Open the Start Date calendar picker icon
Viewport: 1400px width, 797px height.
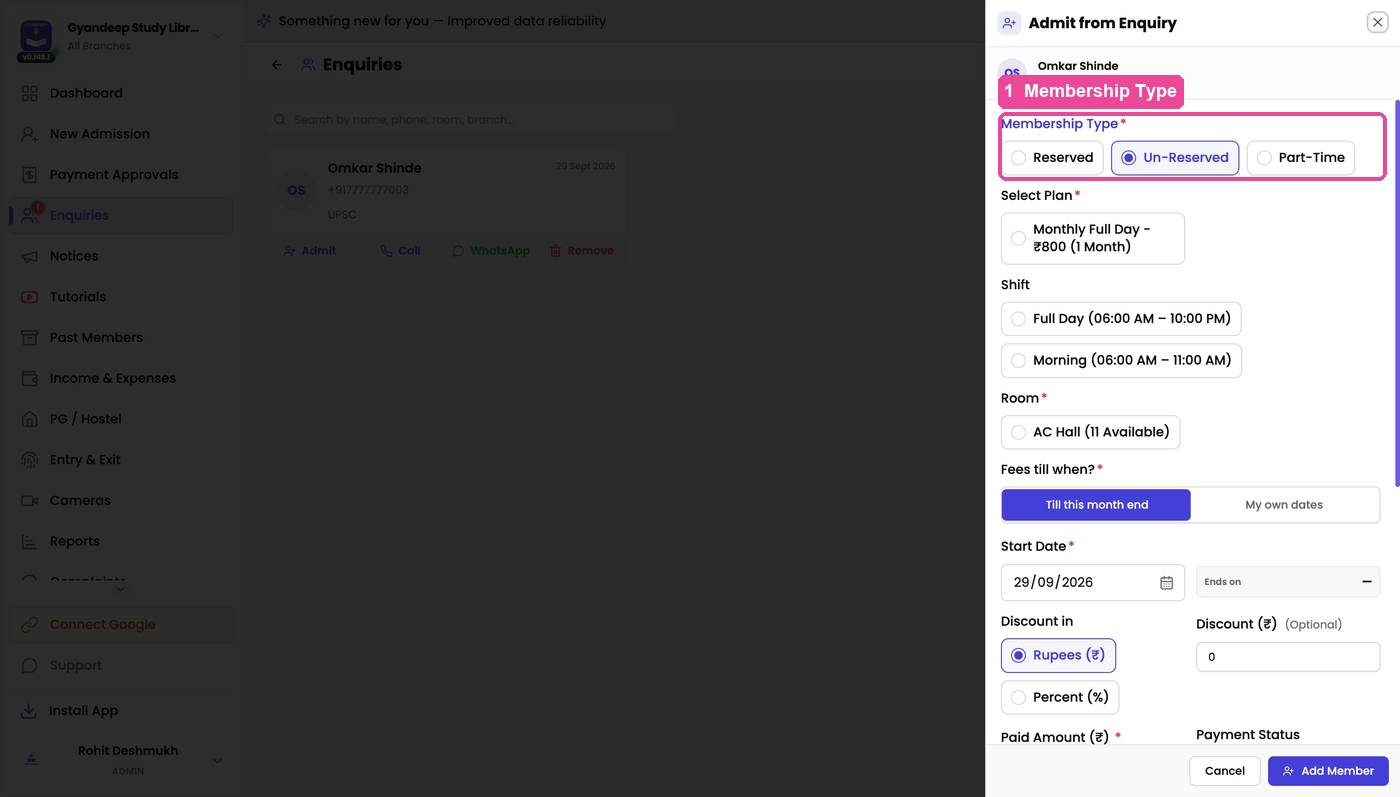point(1166,583)
